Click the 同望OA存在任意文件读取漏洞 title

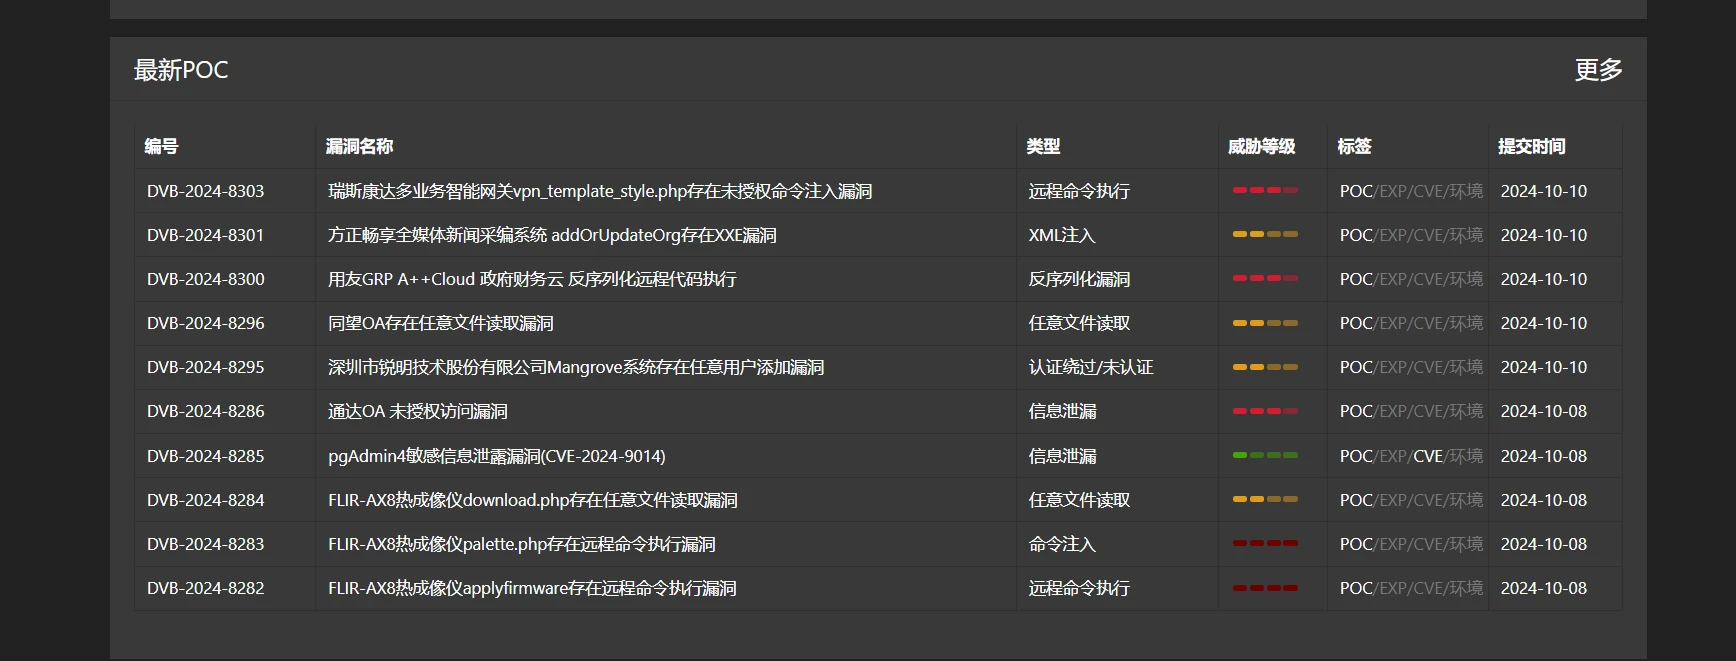coord(441,323)
